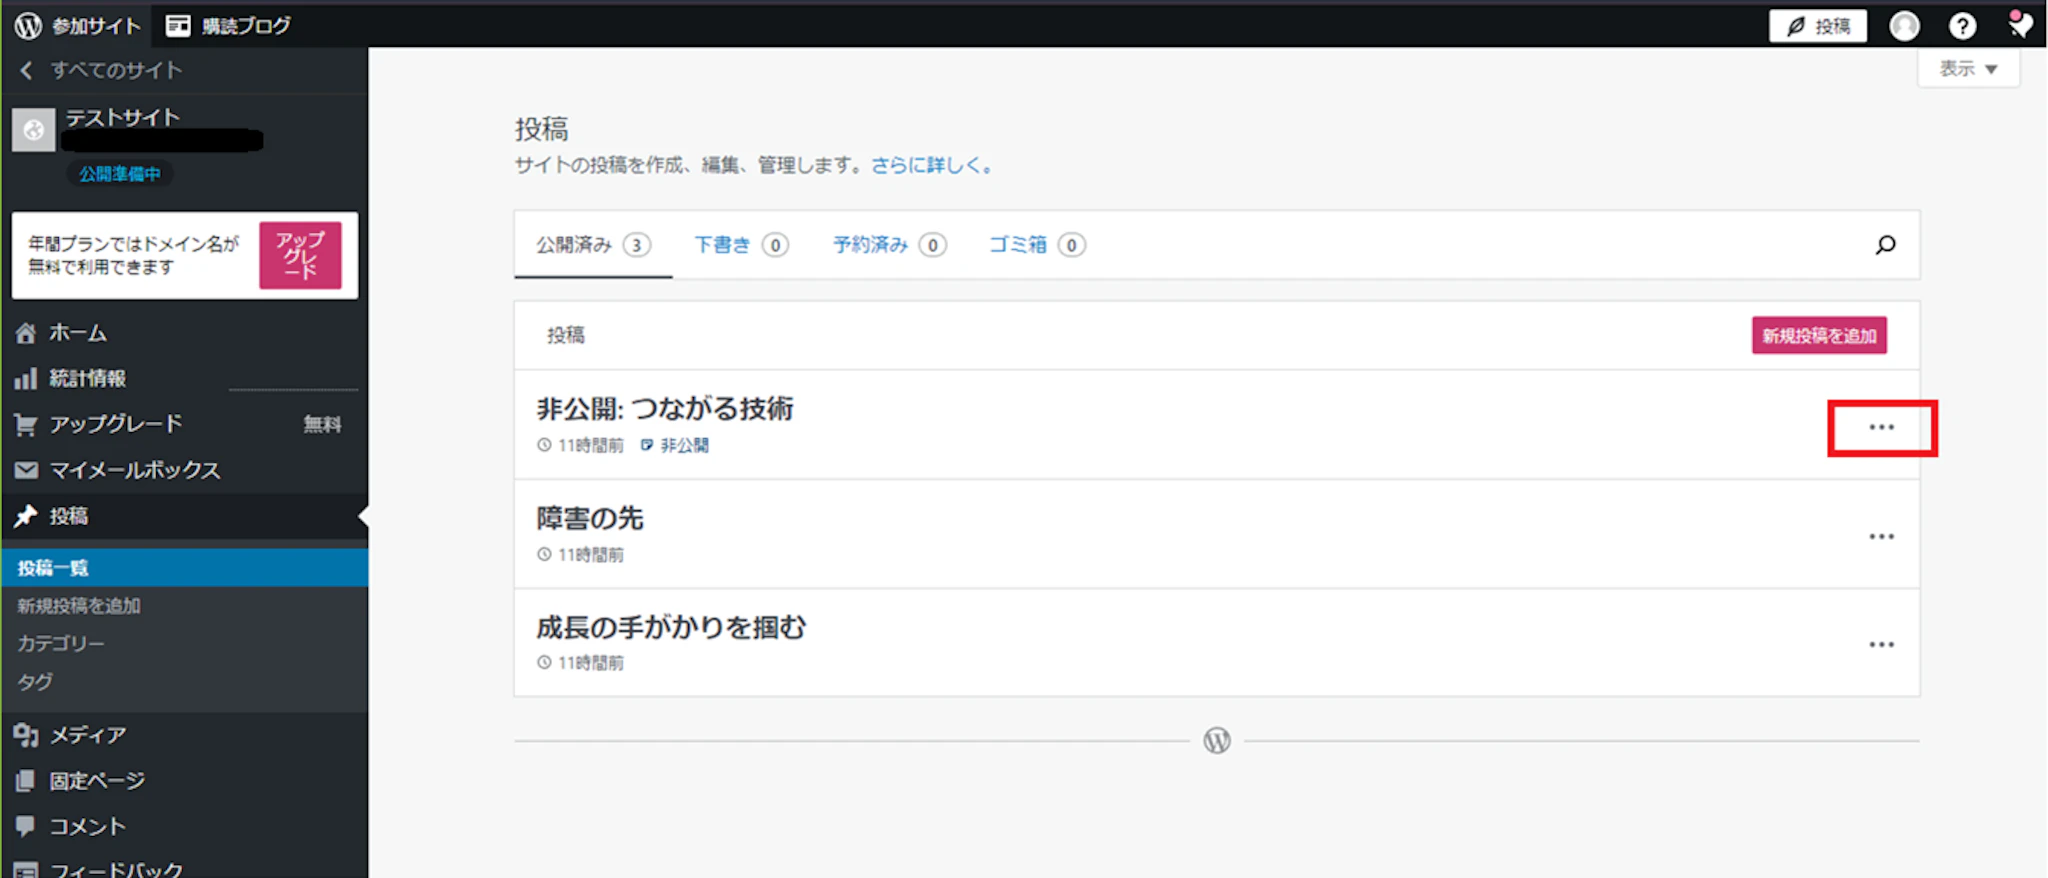Click the search magnifier icon in posts
This screenshot has width=2048, height=878.
click(x=1885, y=245)
